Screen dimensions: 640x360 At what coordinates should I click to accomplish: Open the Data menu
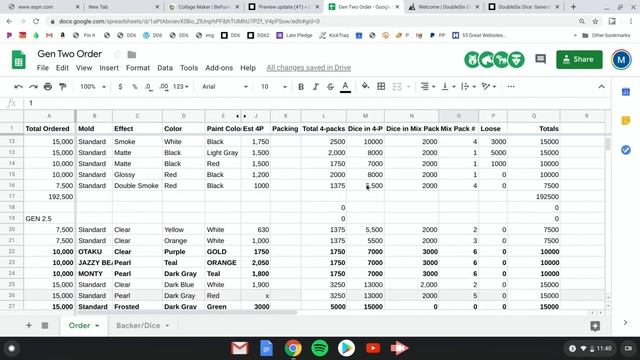tap(165, 68)
